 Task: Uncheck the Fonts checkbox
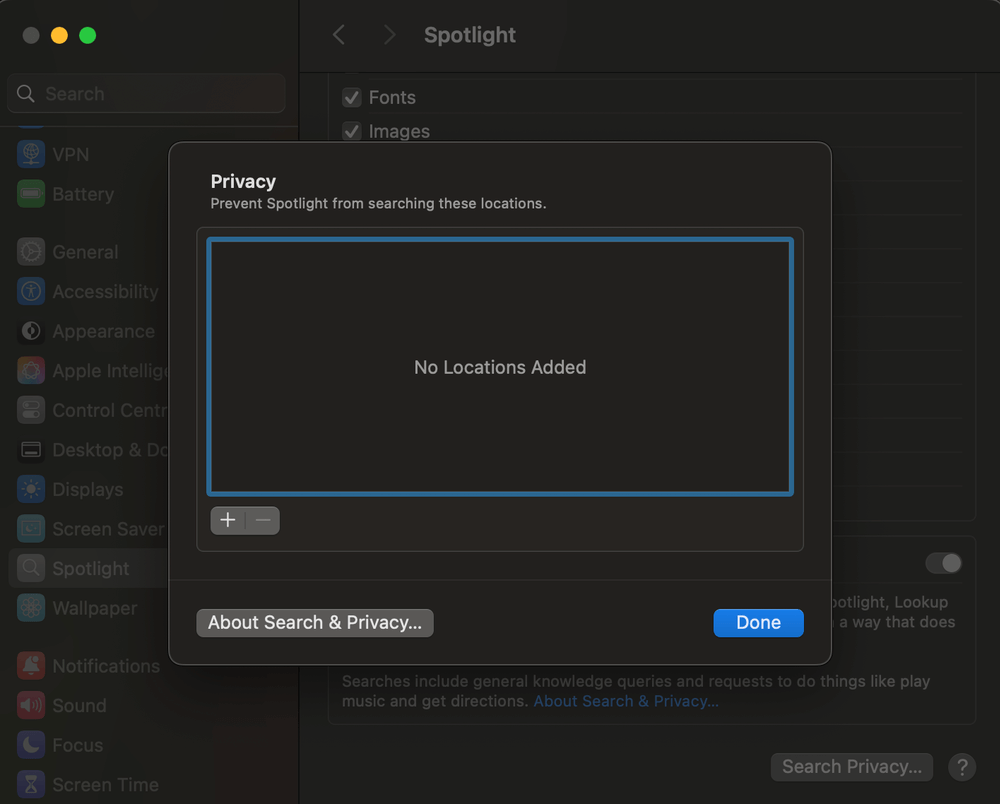(x=351, y=98)
